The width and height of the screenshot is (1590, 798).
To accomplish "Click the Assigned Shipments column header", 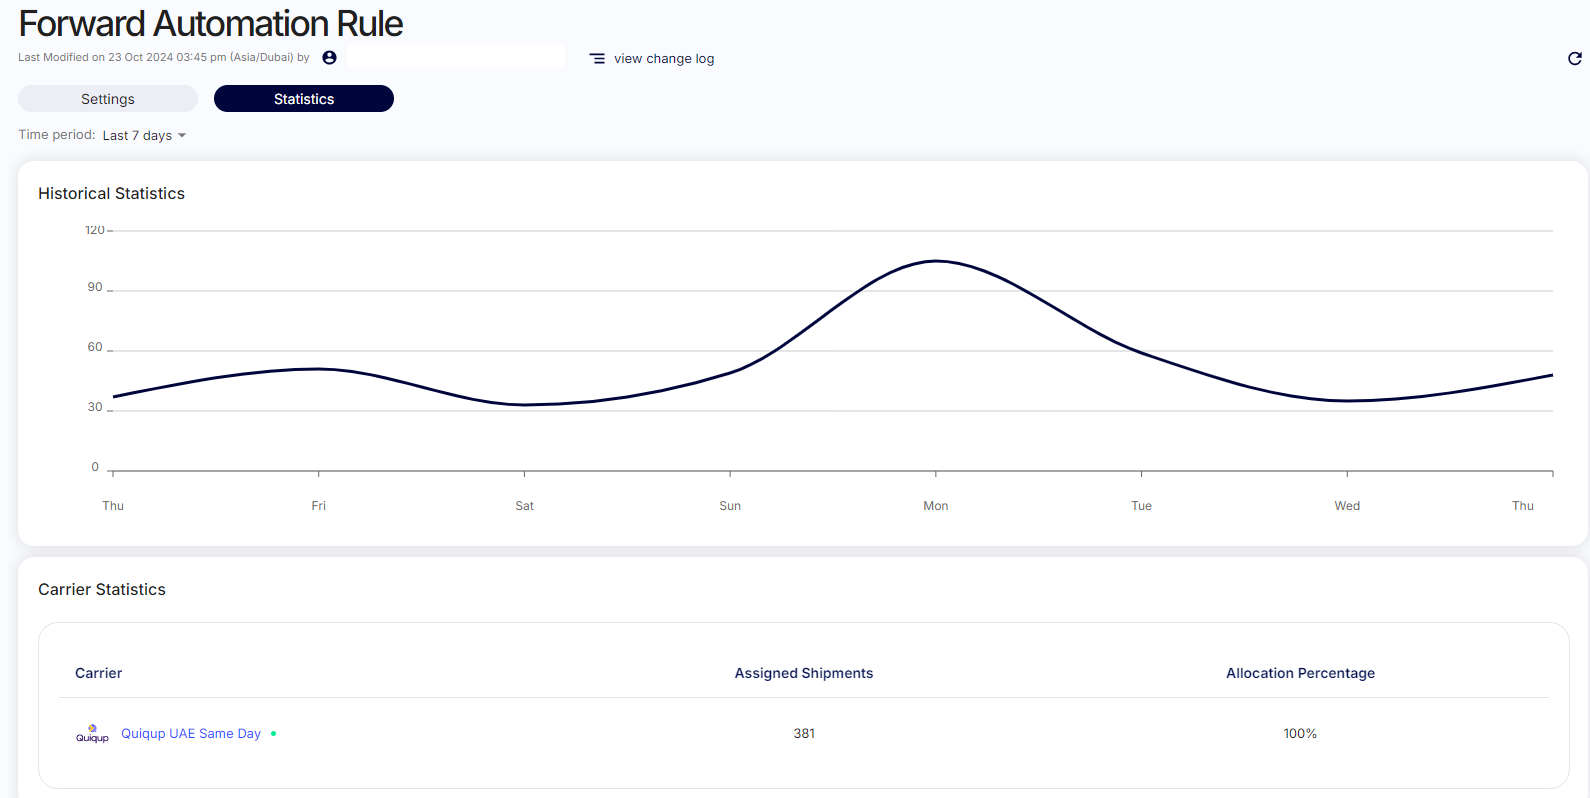I will (804, 673).
